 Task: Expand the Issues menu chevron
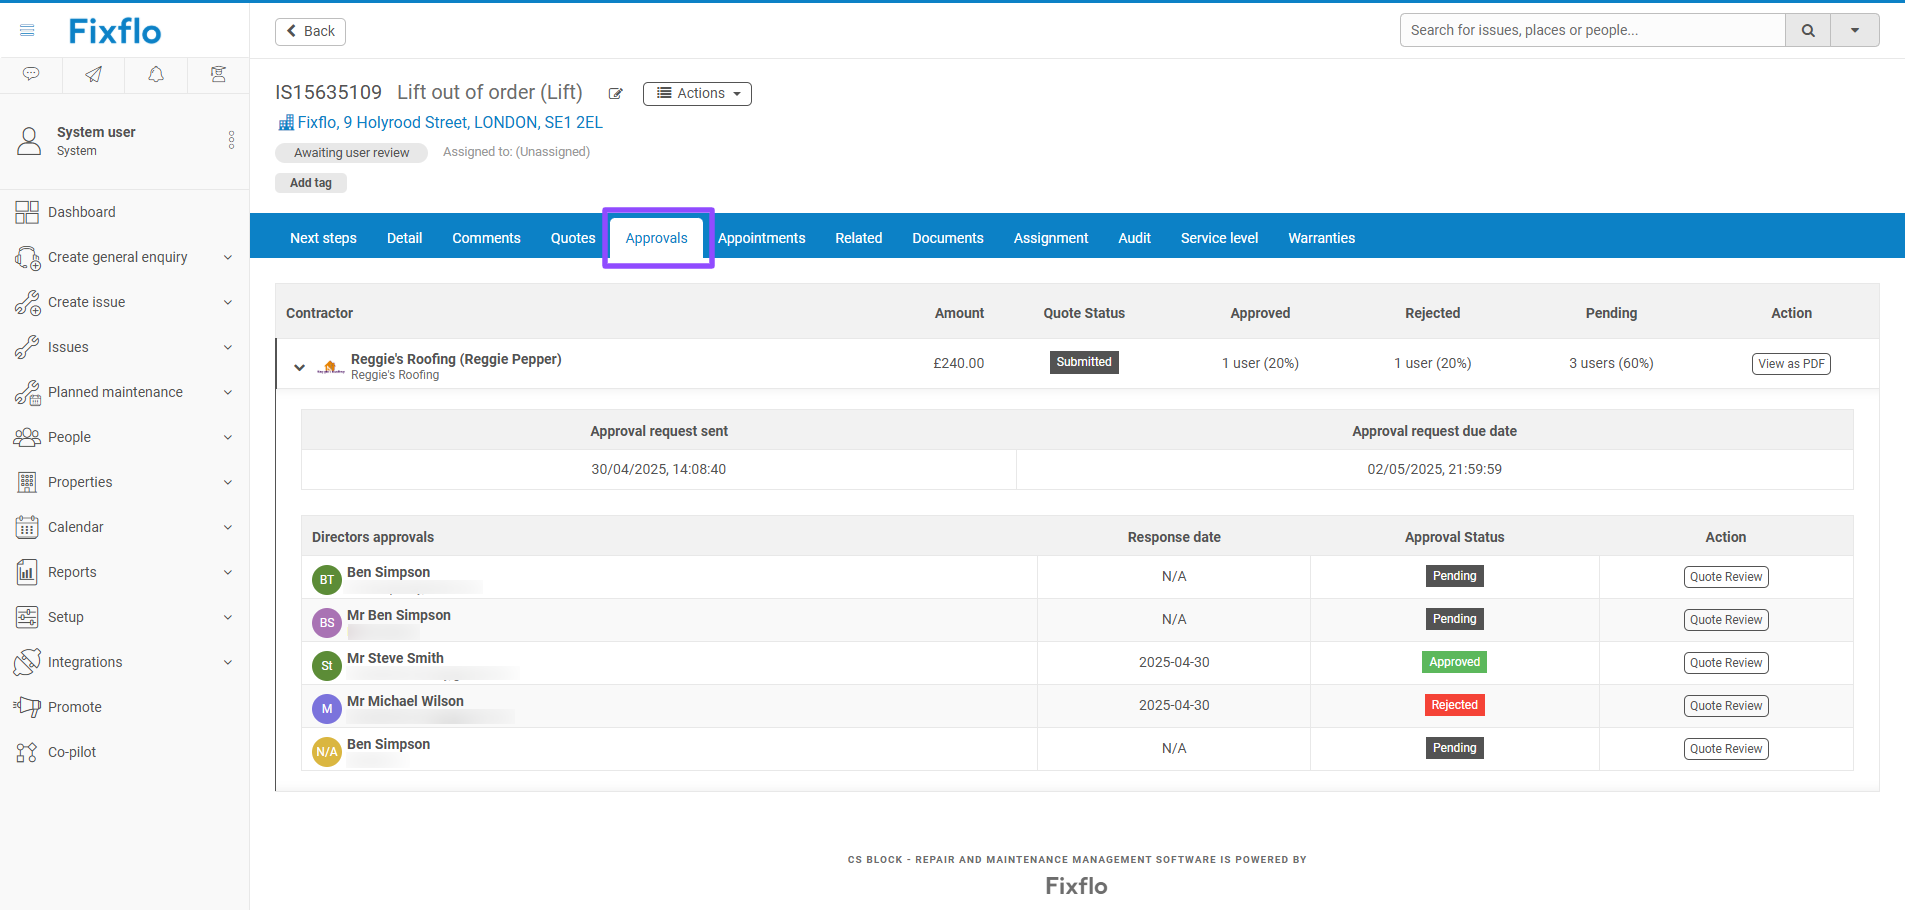tap(228, 347)
